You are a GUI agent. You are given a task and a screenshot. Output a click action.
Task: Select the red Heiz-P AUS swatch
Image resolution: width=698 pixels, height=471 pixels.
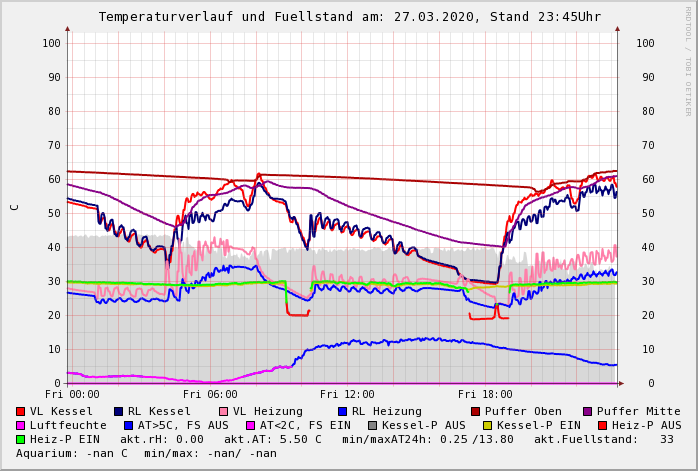pos(602,425)
